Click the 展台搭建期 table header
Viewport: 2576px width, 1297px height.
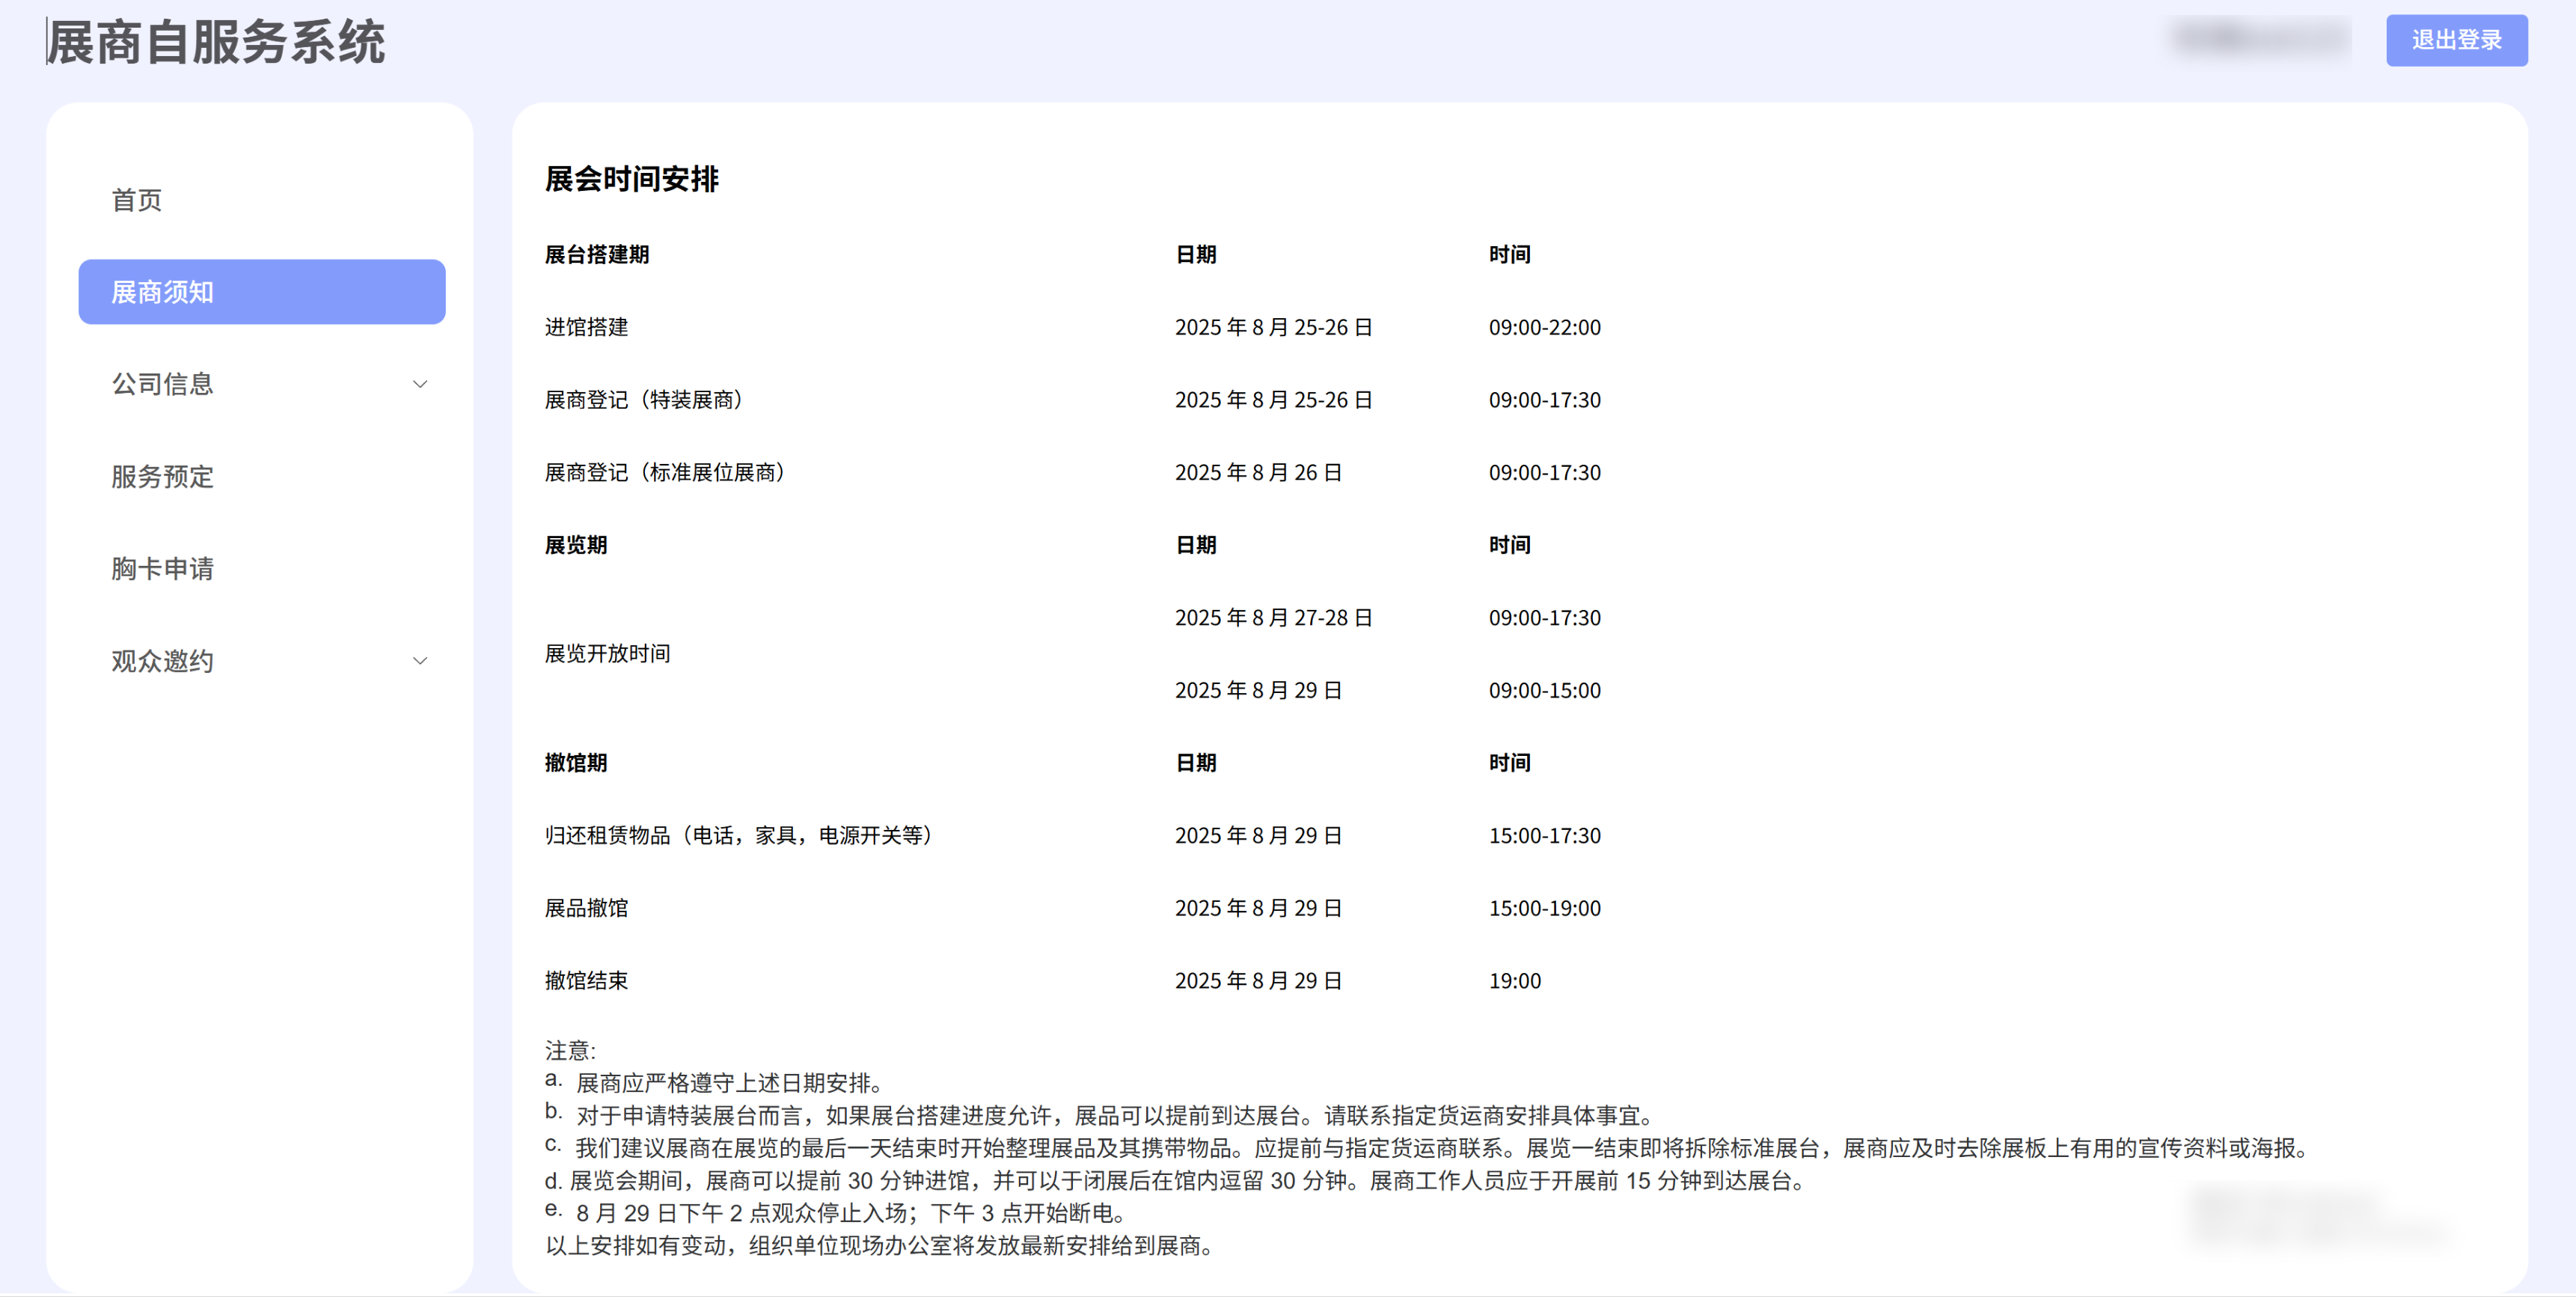click(x=596, y=255)
